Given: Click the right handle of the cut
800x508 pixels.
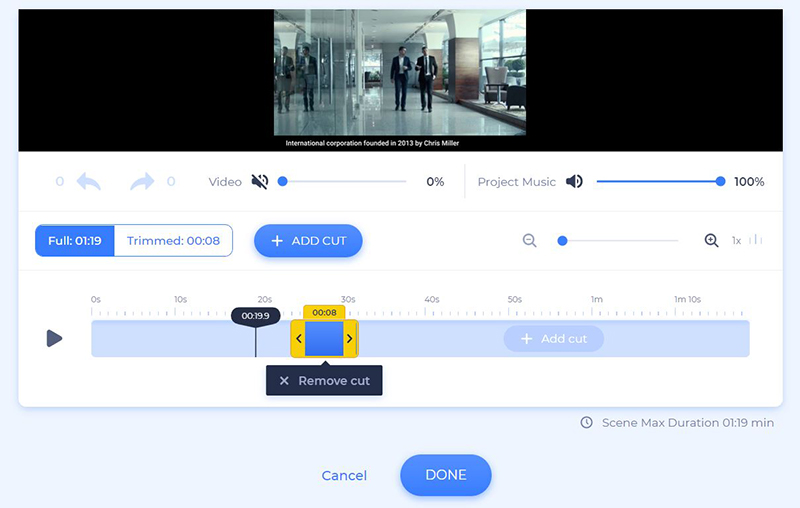Looking at the screenshot, I should (349, 339).
